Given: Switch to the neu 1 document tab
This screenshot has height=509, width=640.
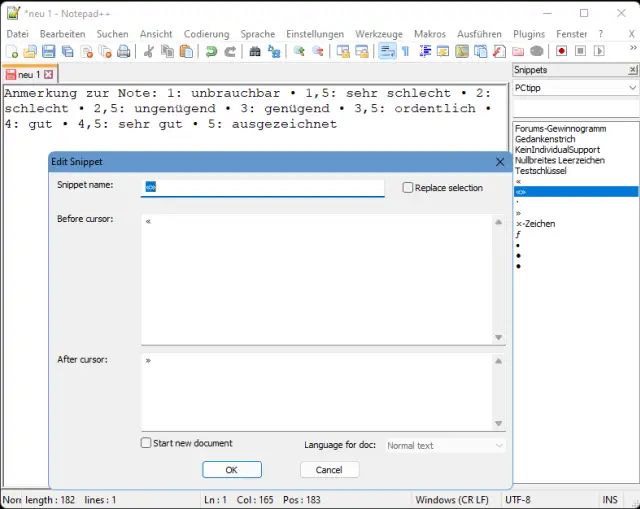Looking at the screenshot, I should [x=29, y=74].
